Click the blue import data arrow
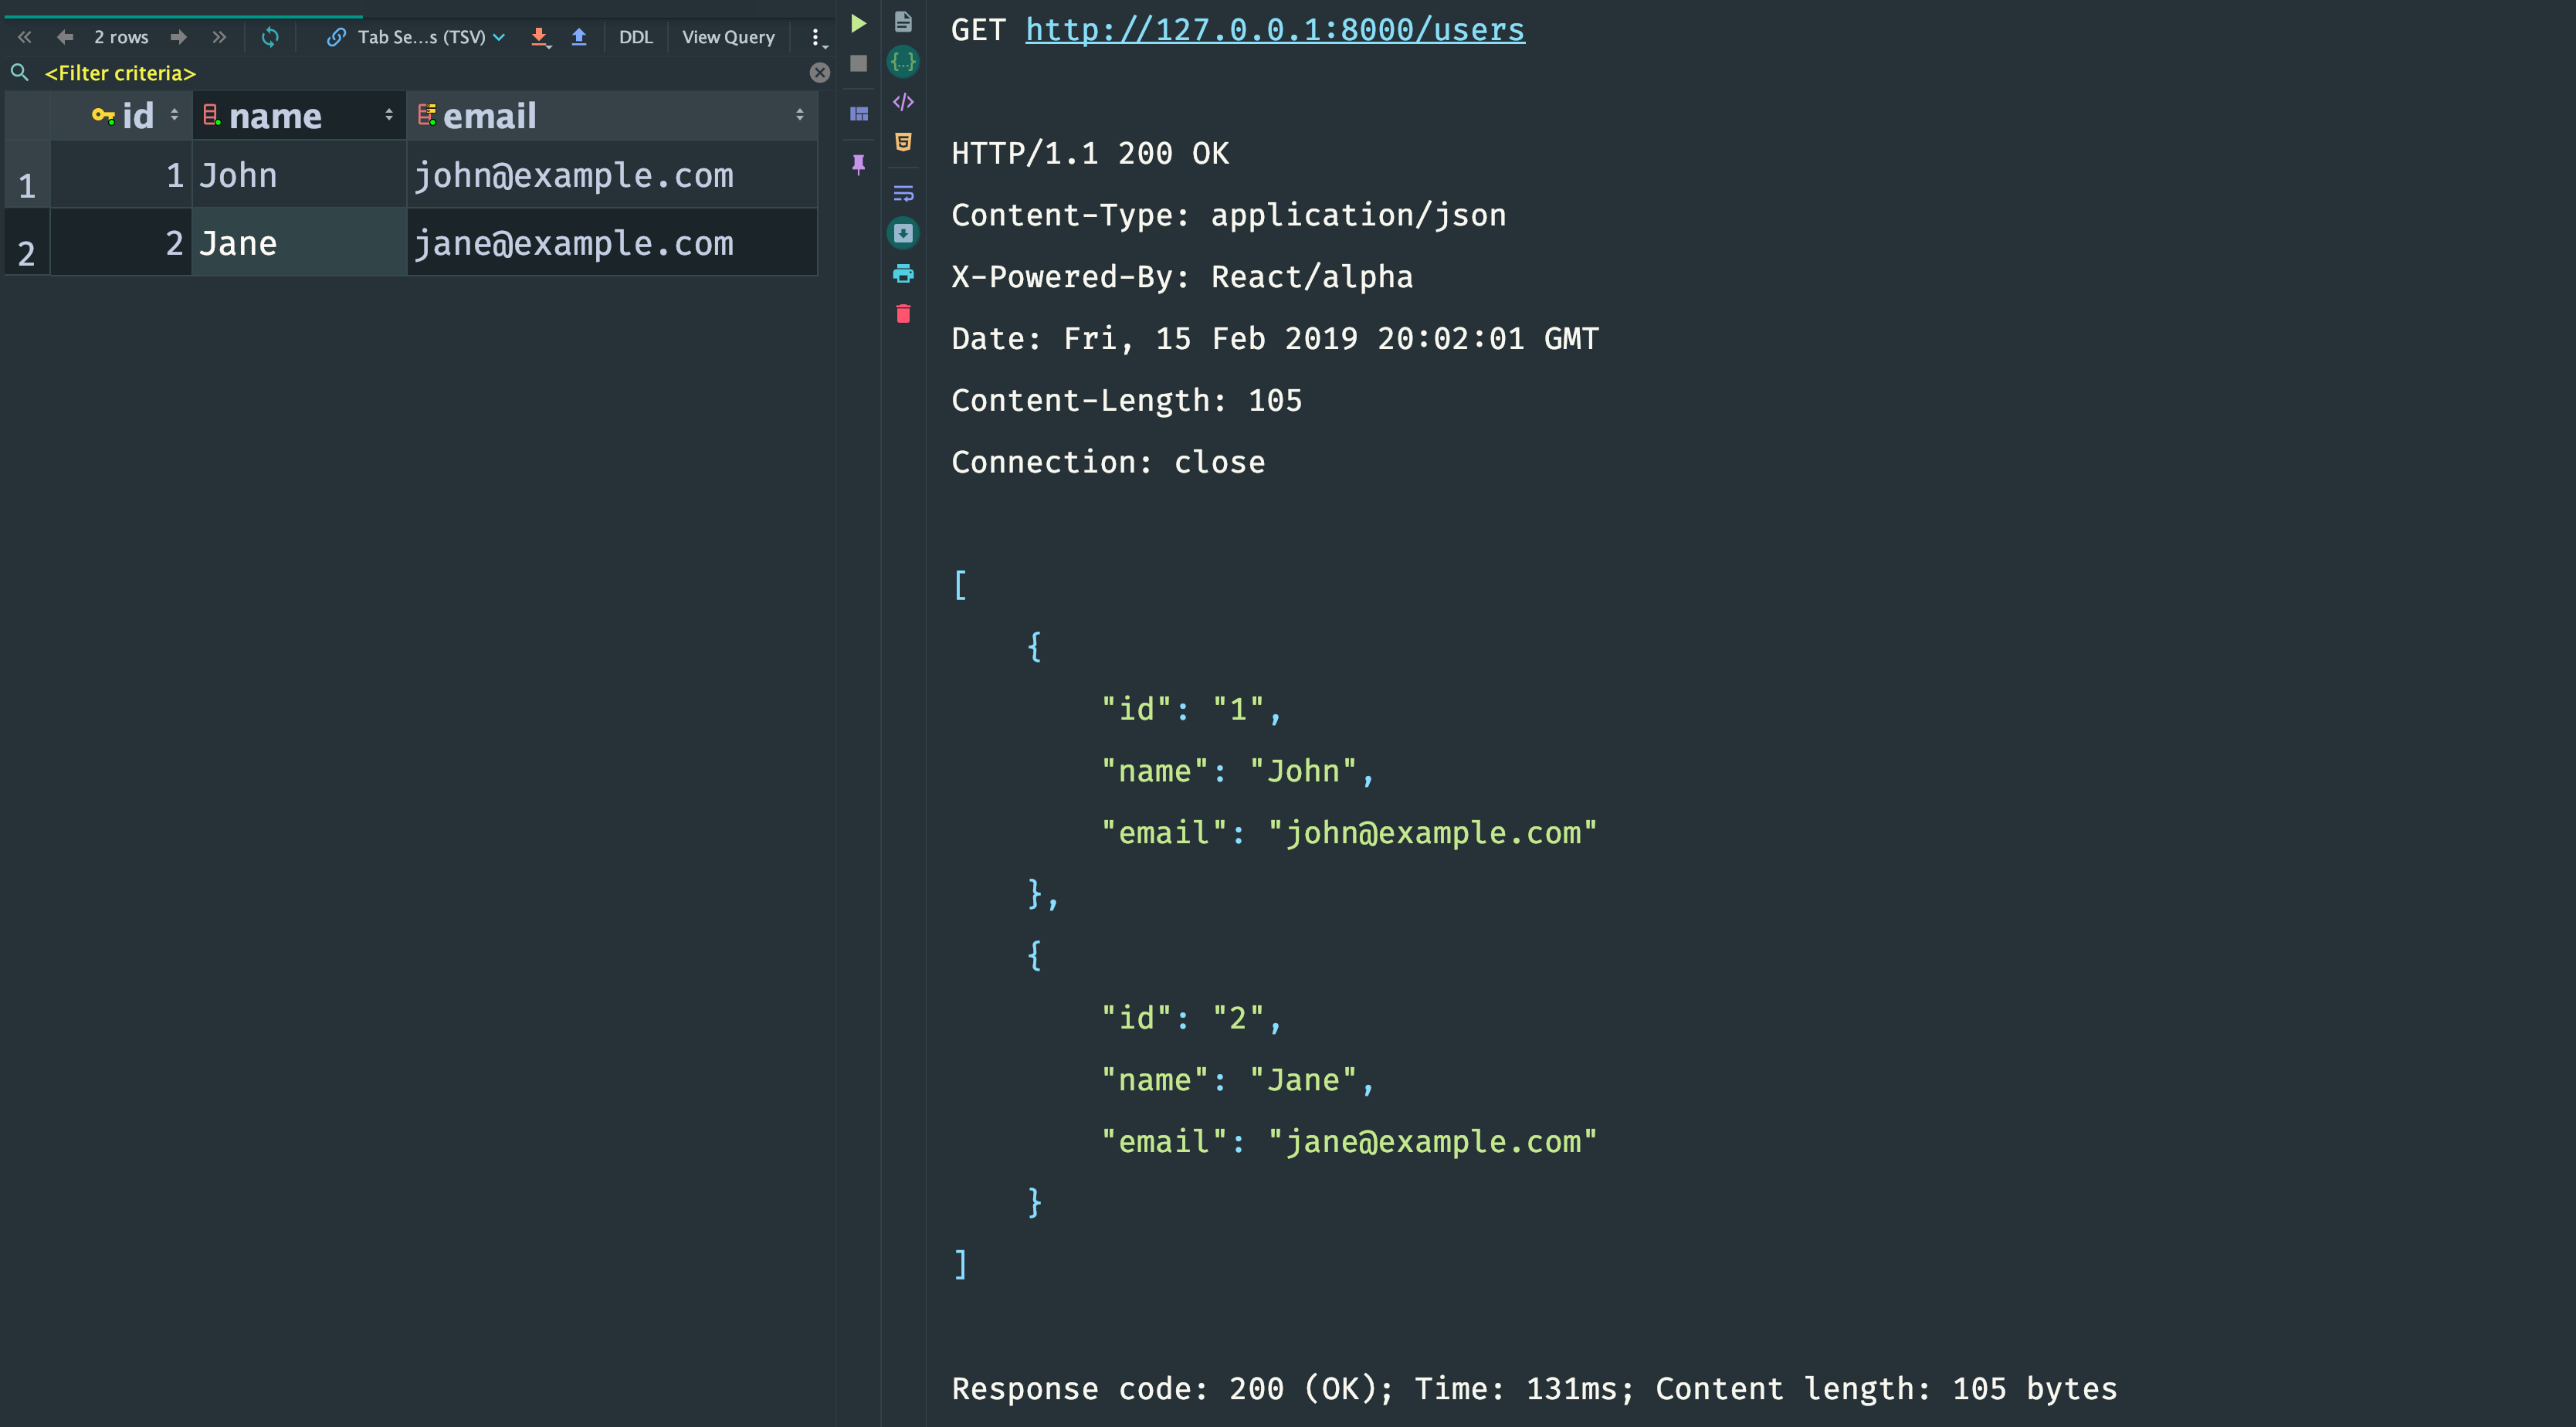 [579, 37]
